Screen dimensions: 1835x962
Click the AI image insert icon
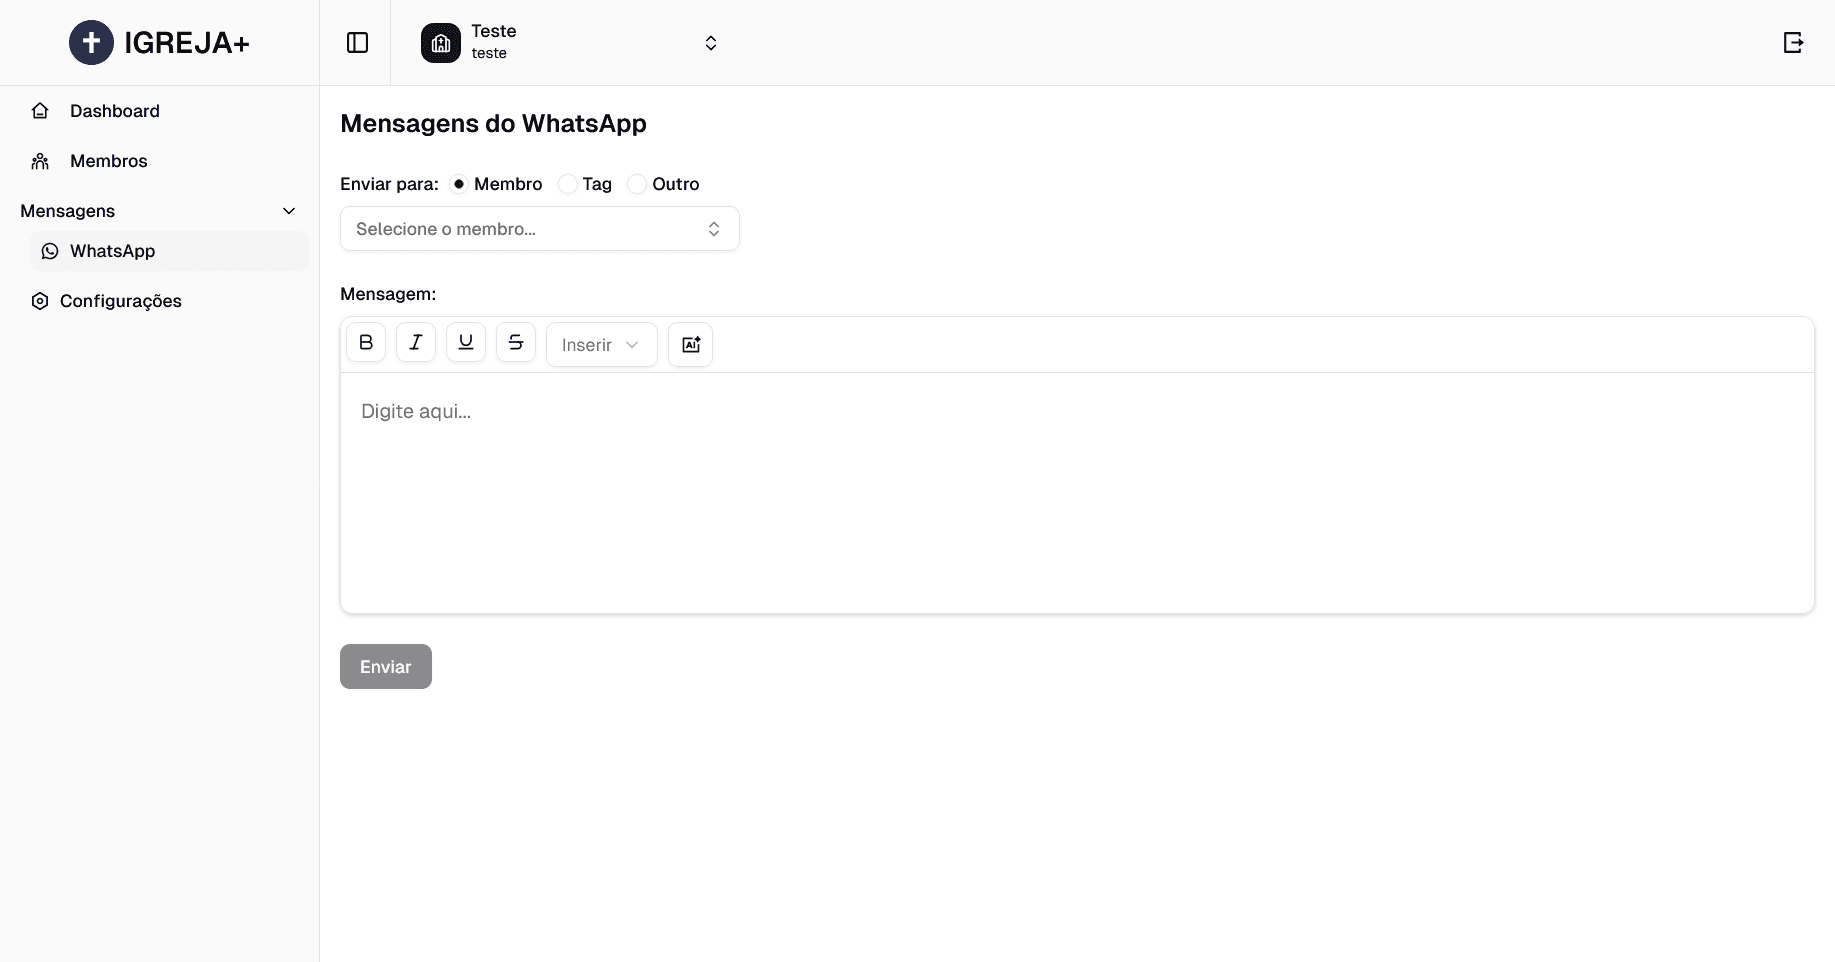pyautogui.click(x=690, y=345)
